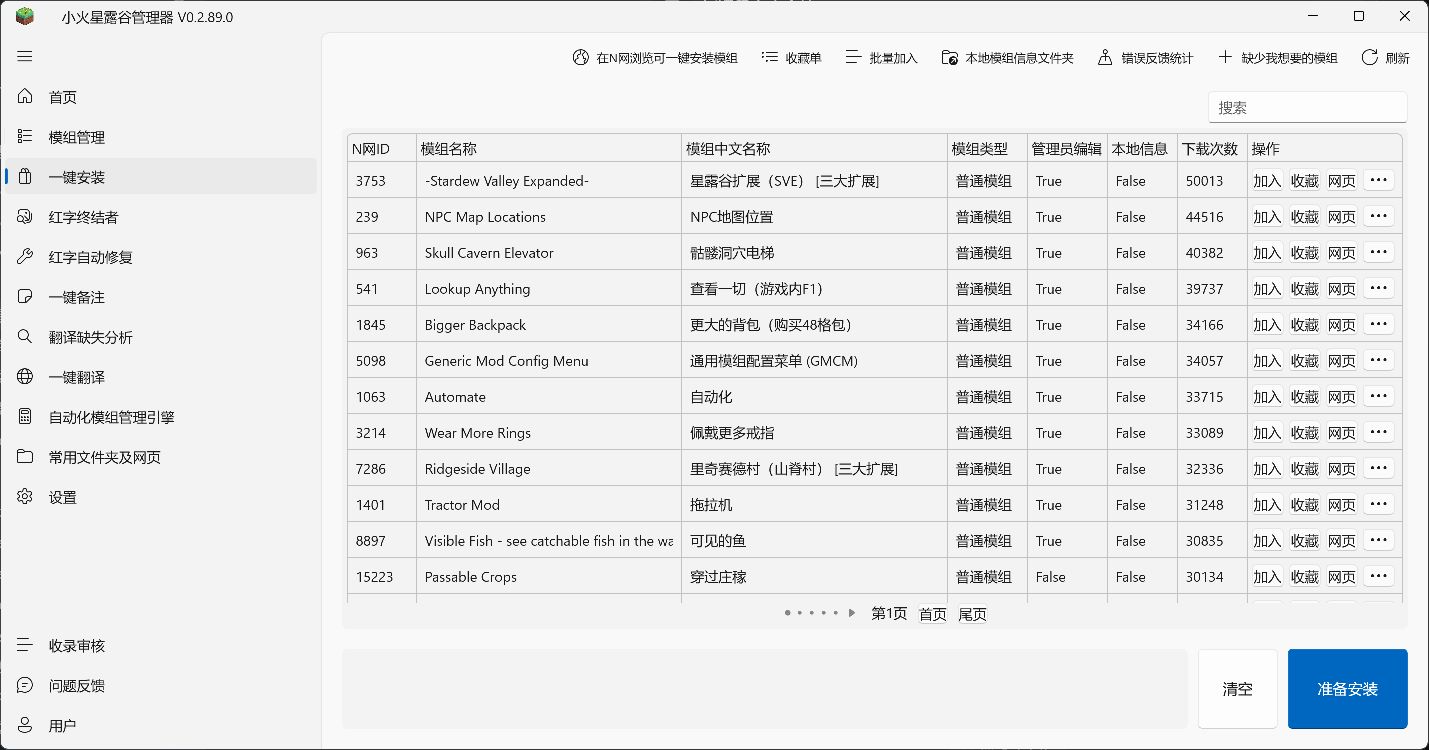This screenshot has width=1429, height=750.
Task: Toggle the hamburger navigation menu
Action: [25, 57]
